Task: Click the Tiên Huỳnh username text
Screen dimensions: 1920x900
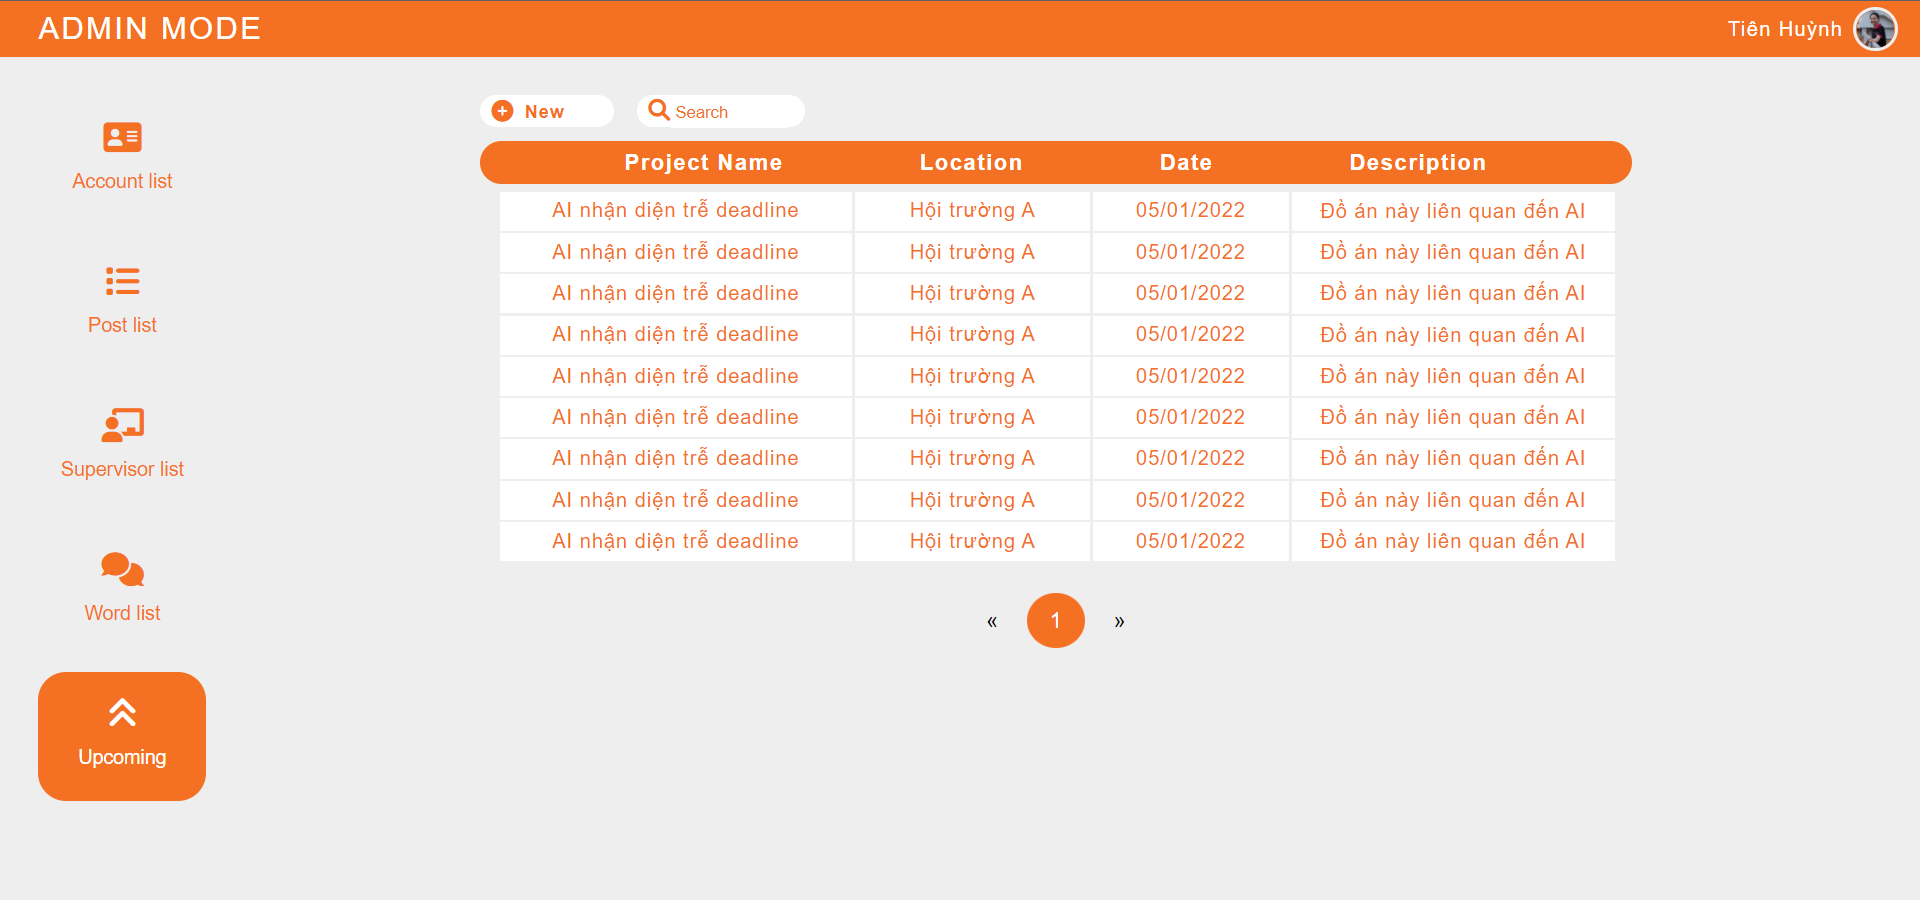Action: (x=1784, y=29)
